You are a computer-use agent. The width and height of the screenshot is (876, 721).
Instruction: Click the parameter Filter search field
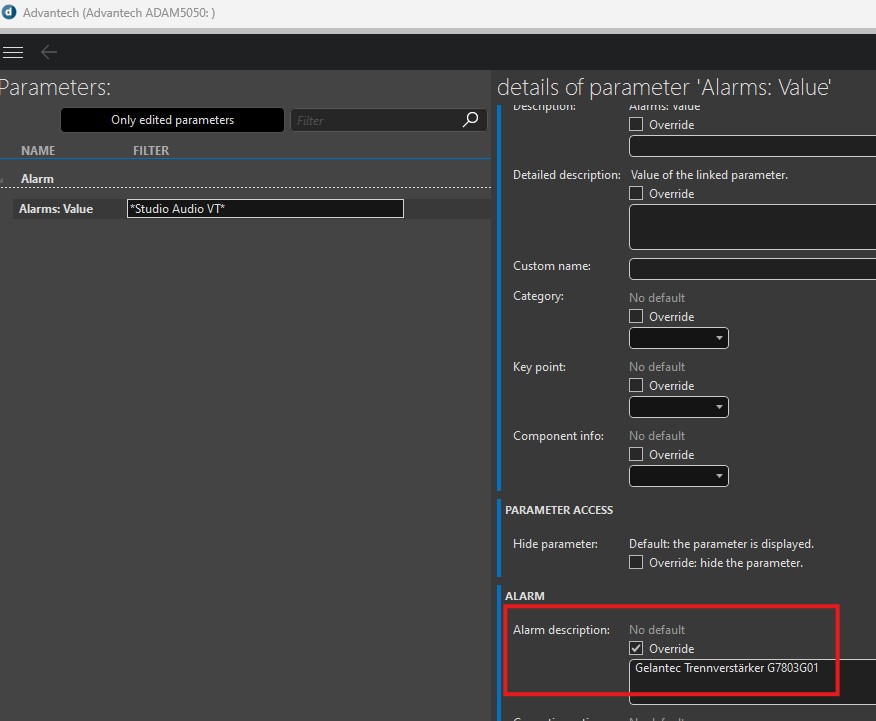pos(375,120)
